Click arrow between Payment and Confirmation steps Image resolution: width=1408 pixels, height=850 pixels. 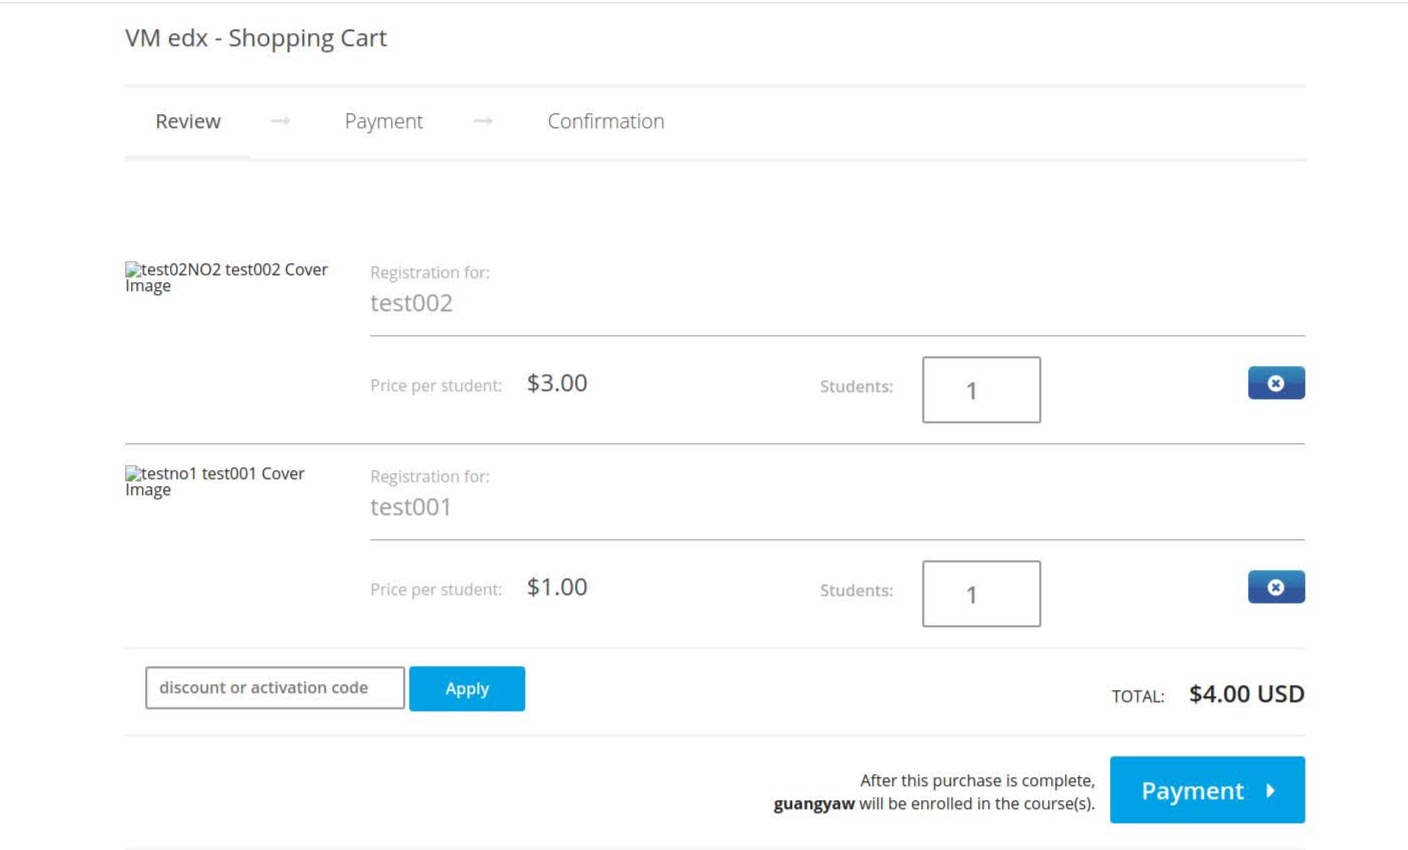(x=483, y=121)
